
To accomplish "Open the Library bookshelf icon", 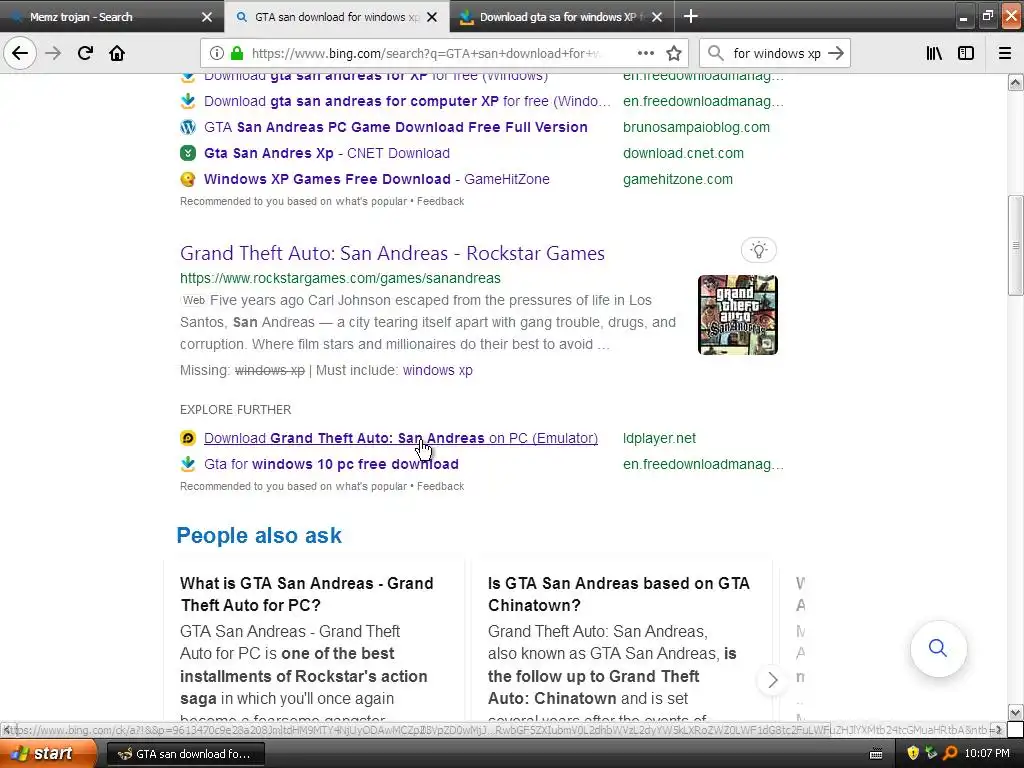I will pyautogui.click(x=934, y=53).
